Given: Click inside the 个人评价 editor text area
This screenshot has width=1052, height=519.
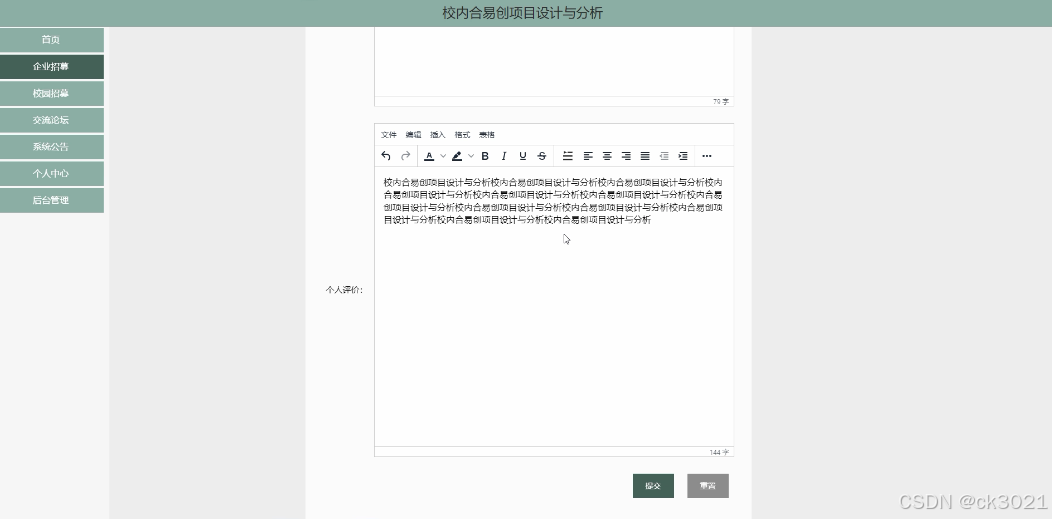Looking at the screenshot, I should pyautogui.click(x=554, y=306).
